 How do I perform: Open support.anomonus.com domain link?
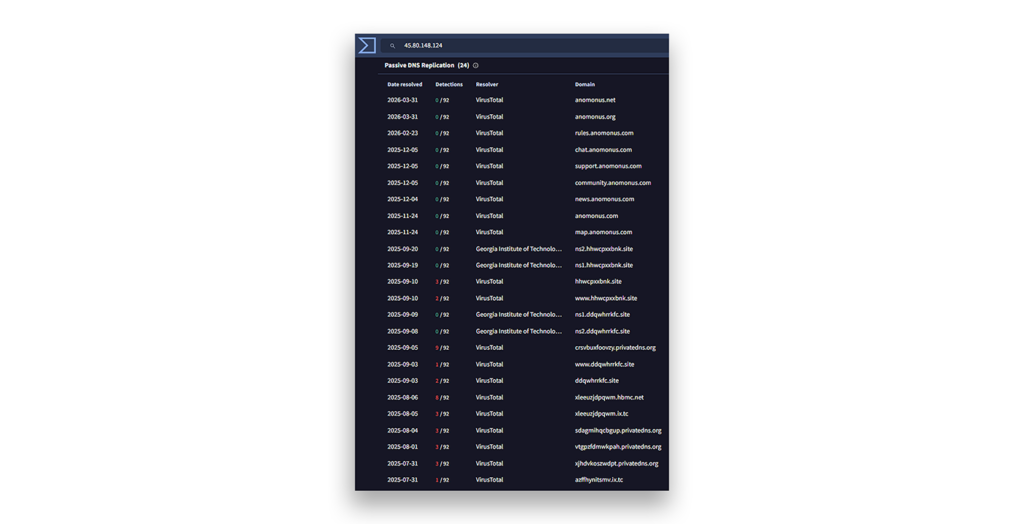608,166
